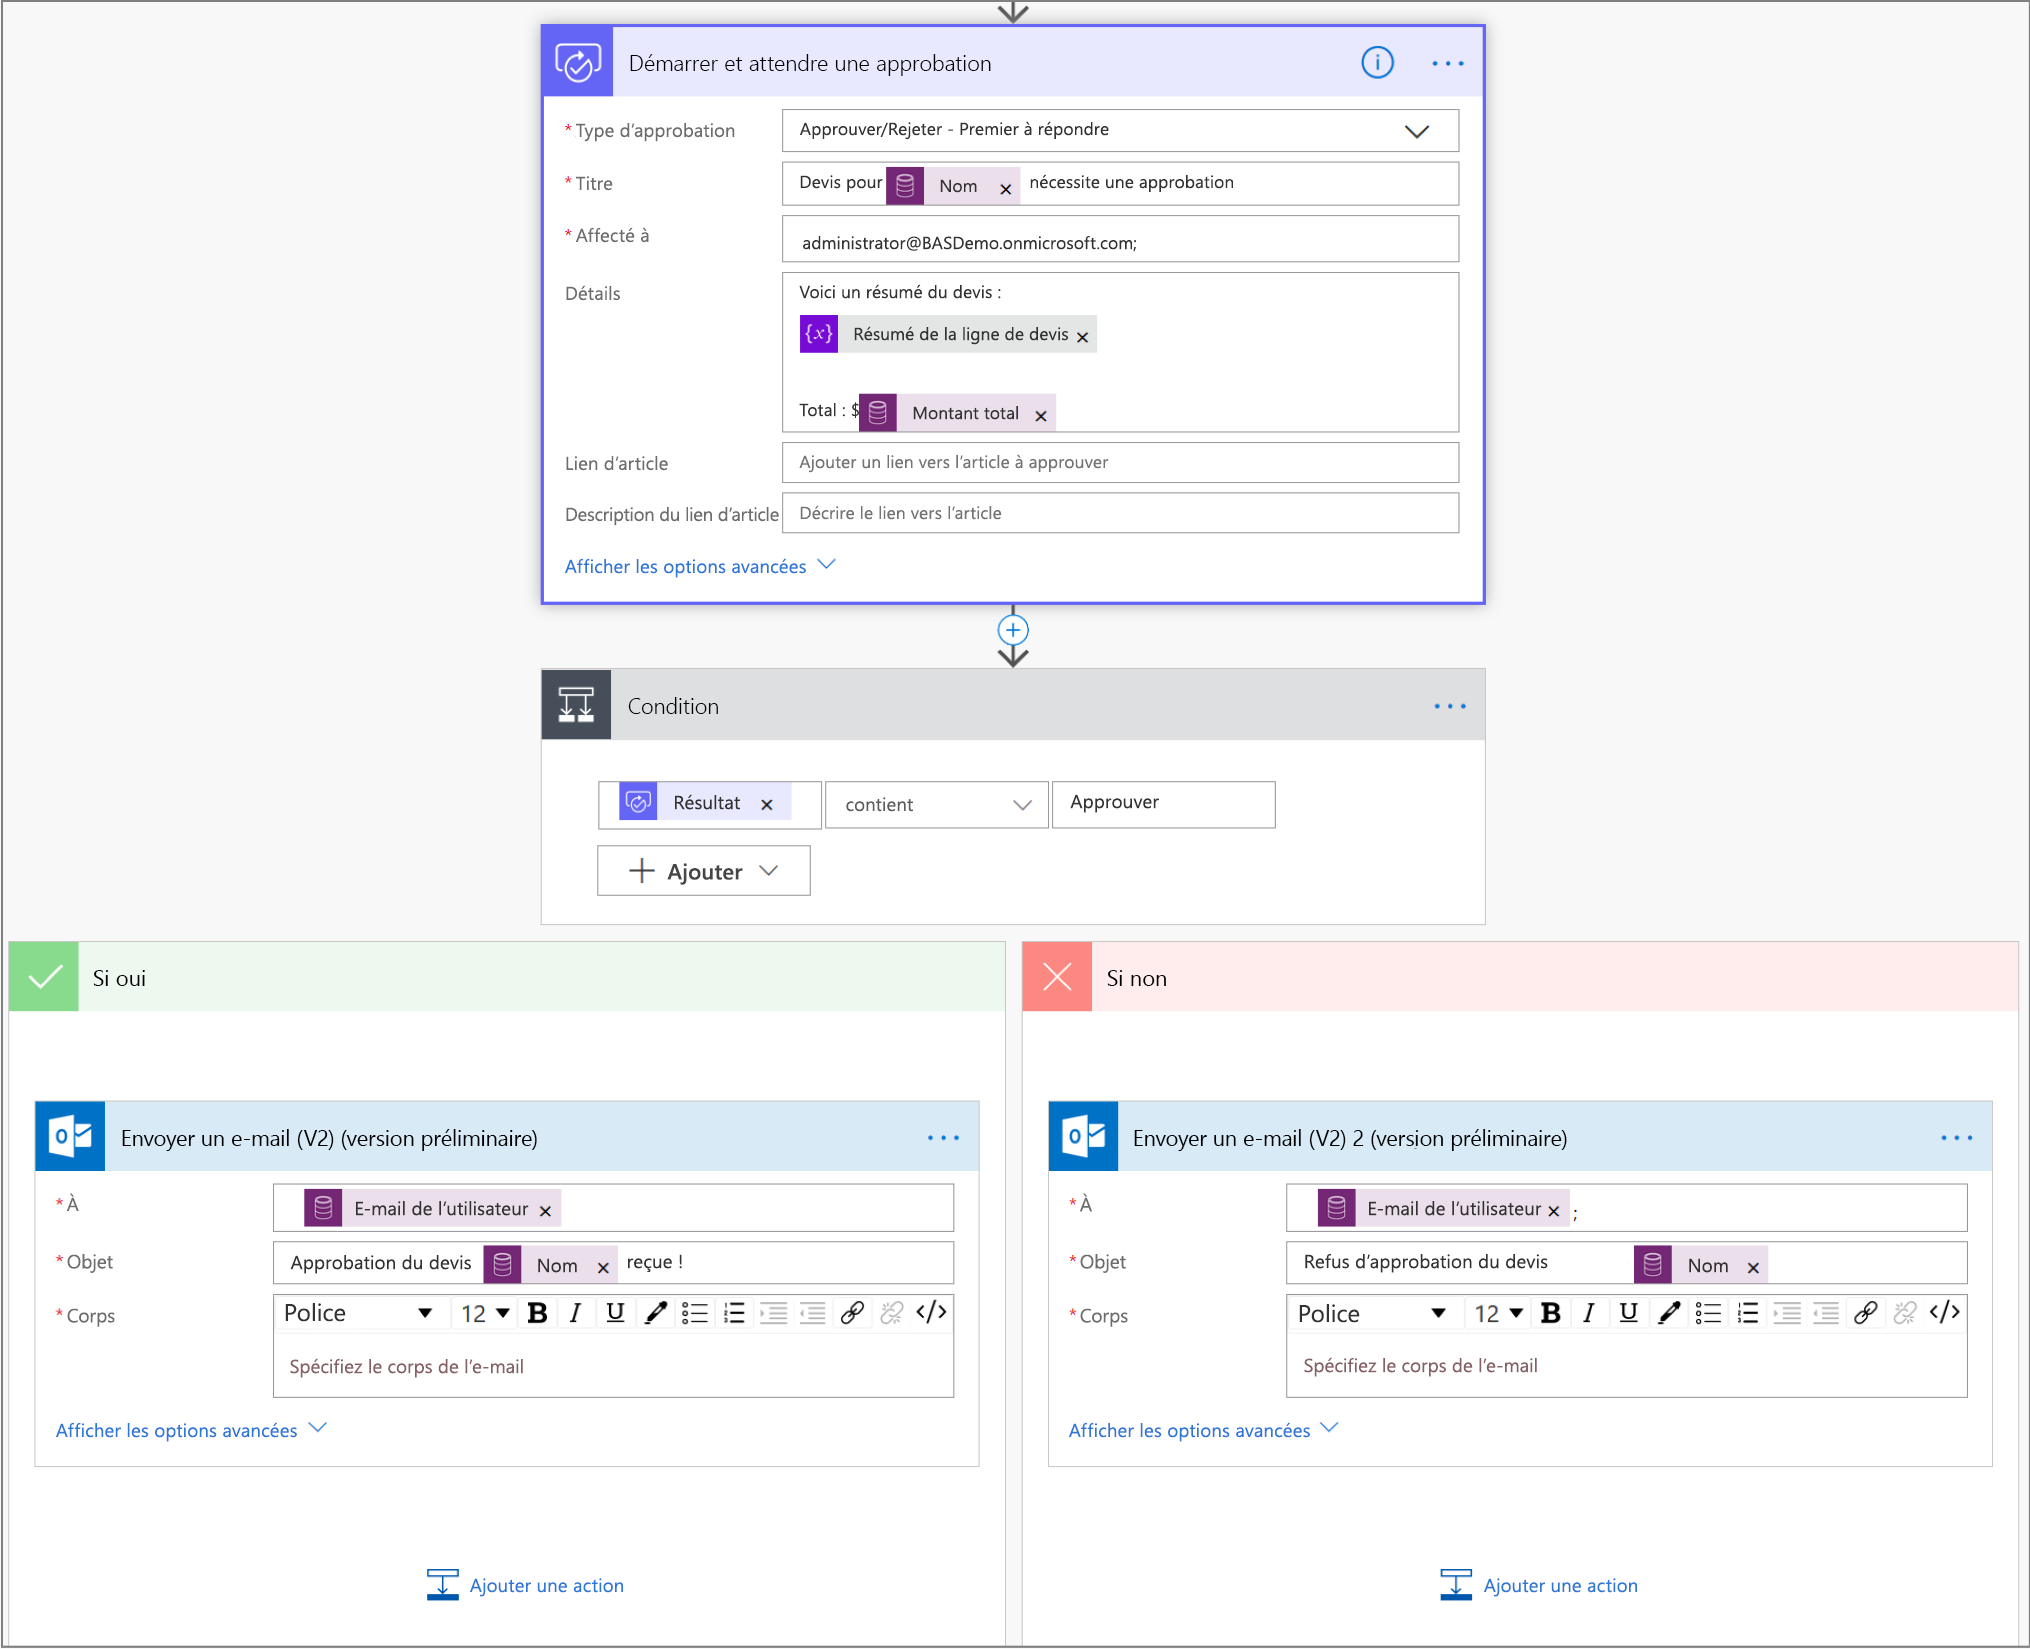Click the Condition header icon
Viewport: 2030px width, 1649px height.
pos(576,705)
